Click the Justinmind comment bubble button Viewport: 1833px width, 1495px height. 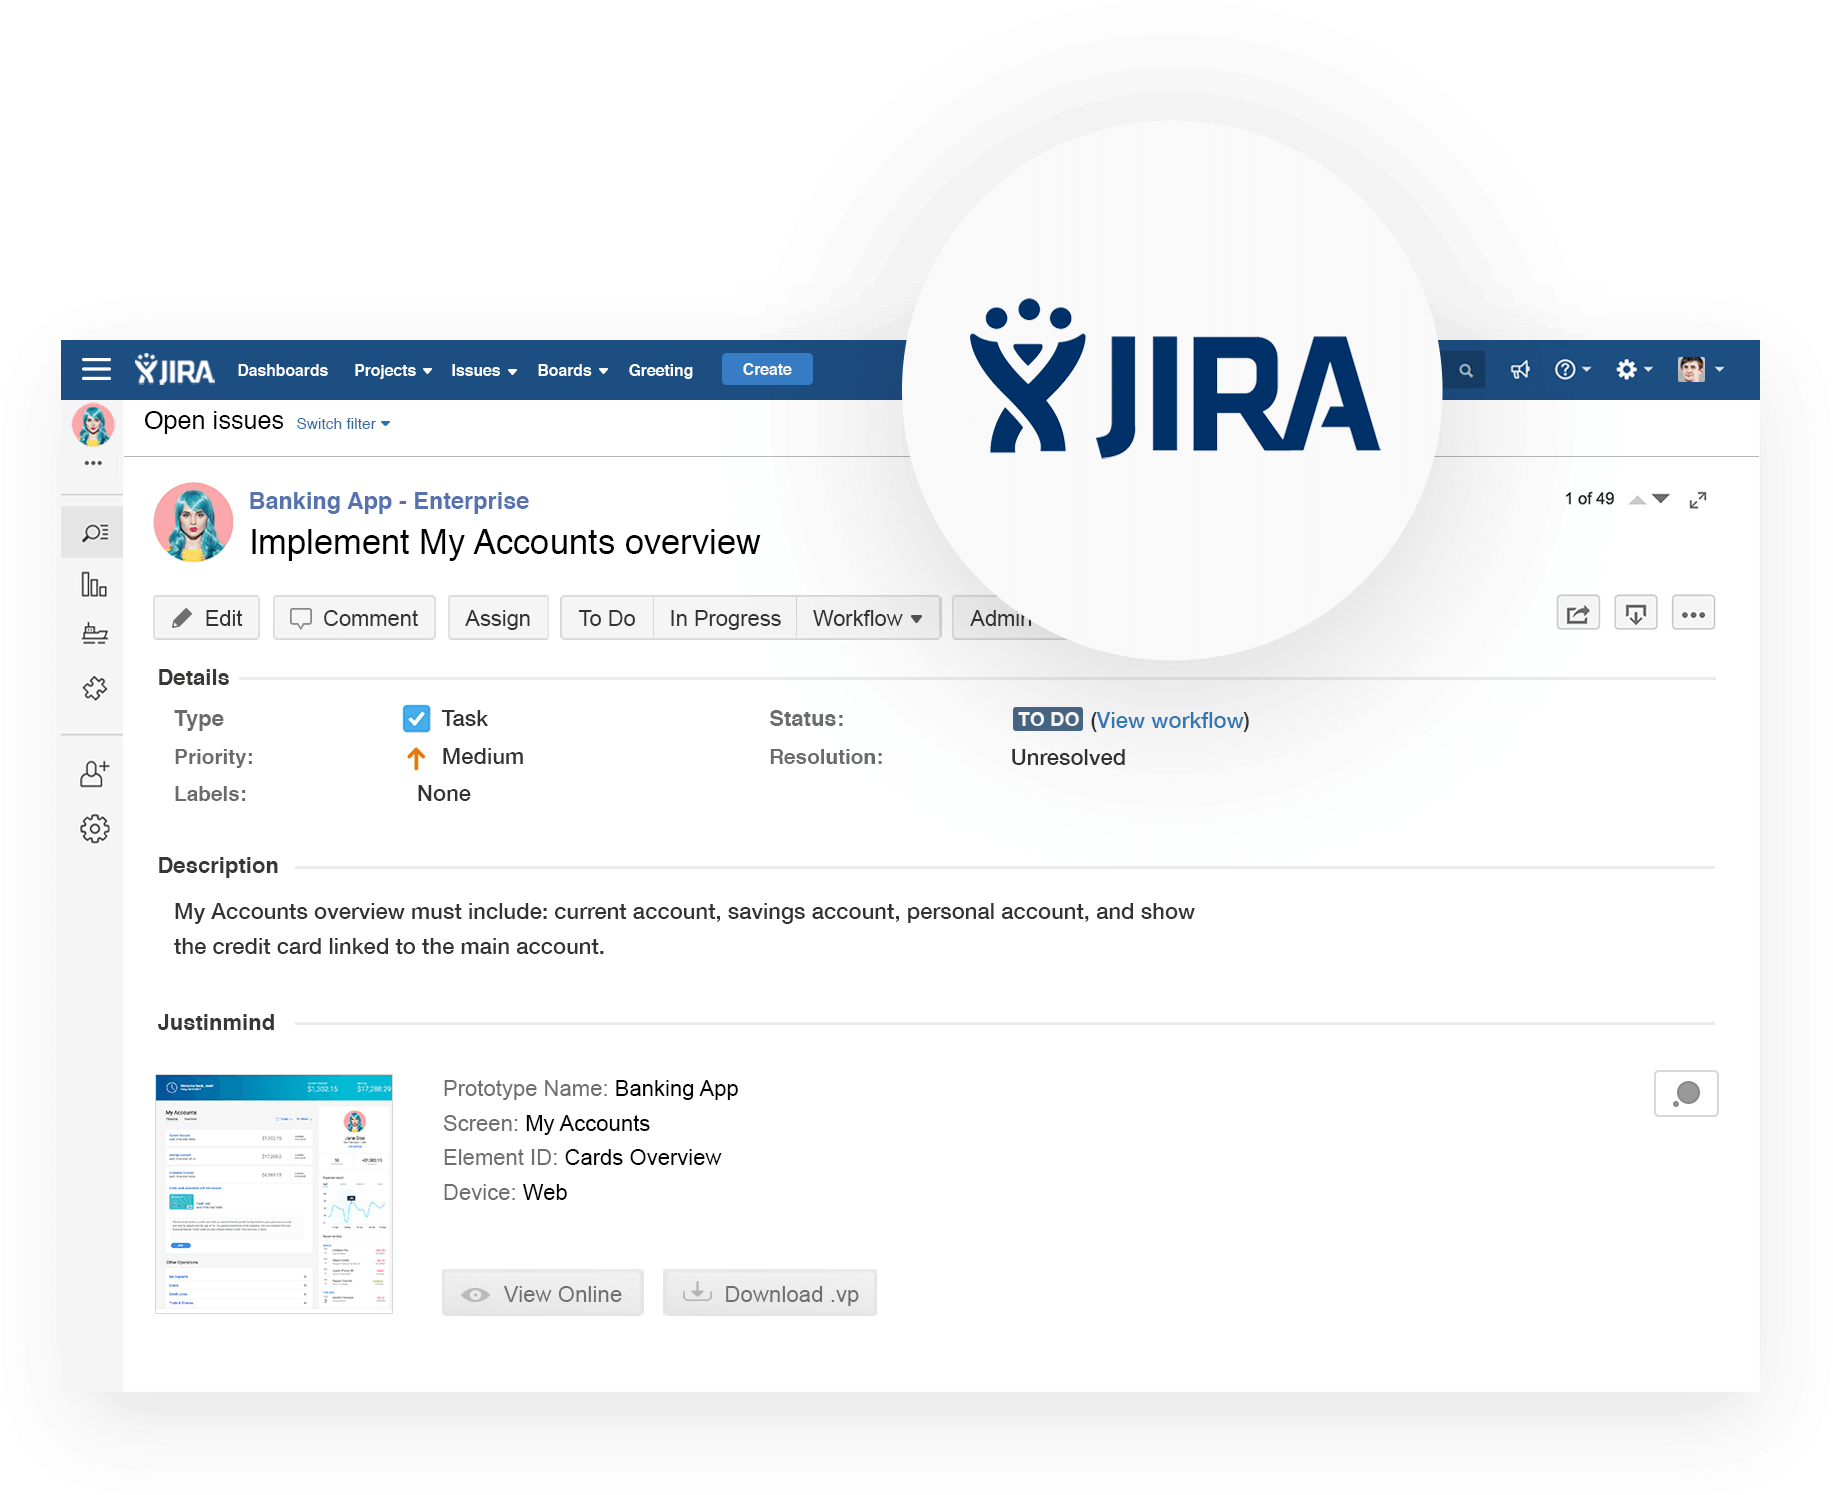pyautogui.click(x=1686, y=1093)
